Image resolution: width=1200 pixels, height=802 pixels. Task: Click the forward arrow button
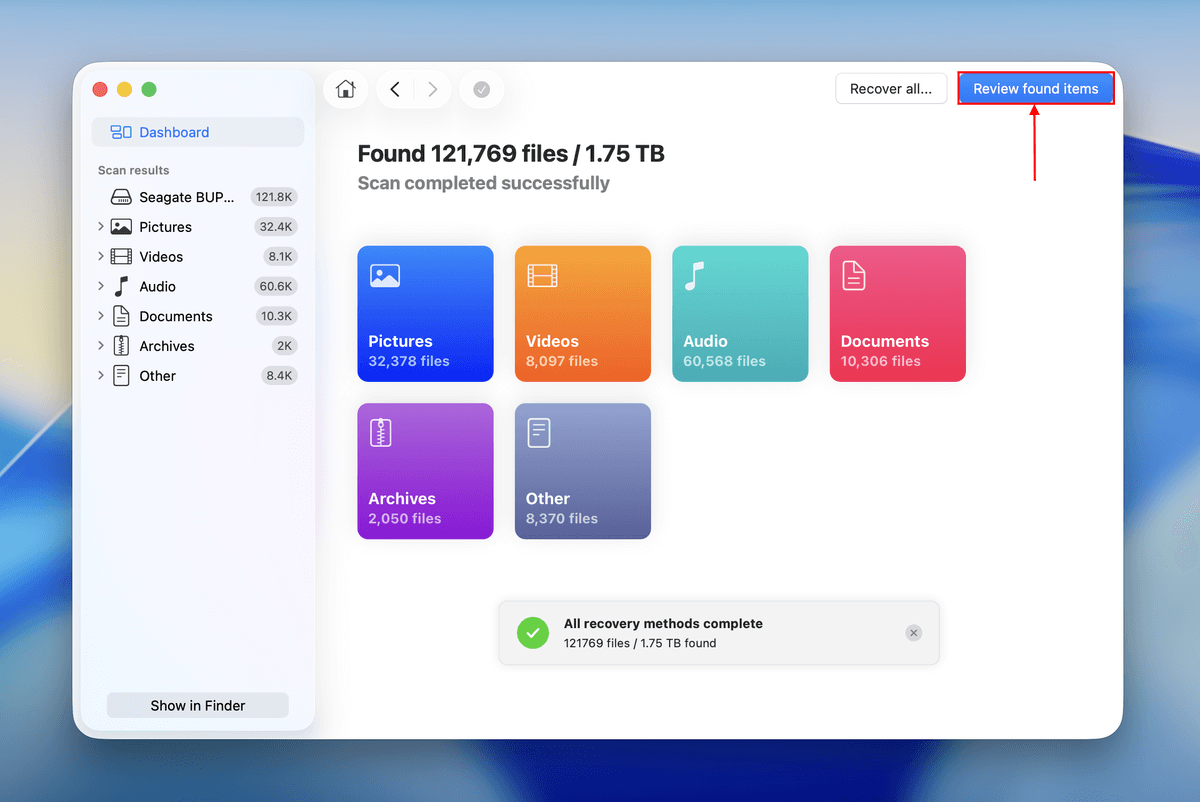pyautogui.click(x=432, y=89)
